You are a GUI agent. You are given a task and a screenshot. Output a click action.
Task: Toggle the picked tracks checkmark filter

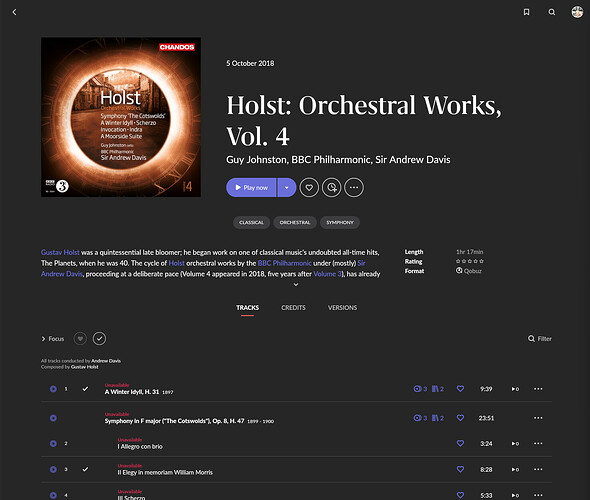(99, 339)
